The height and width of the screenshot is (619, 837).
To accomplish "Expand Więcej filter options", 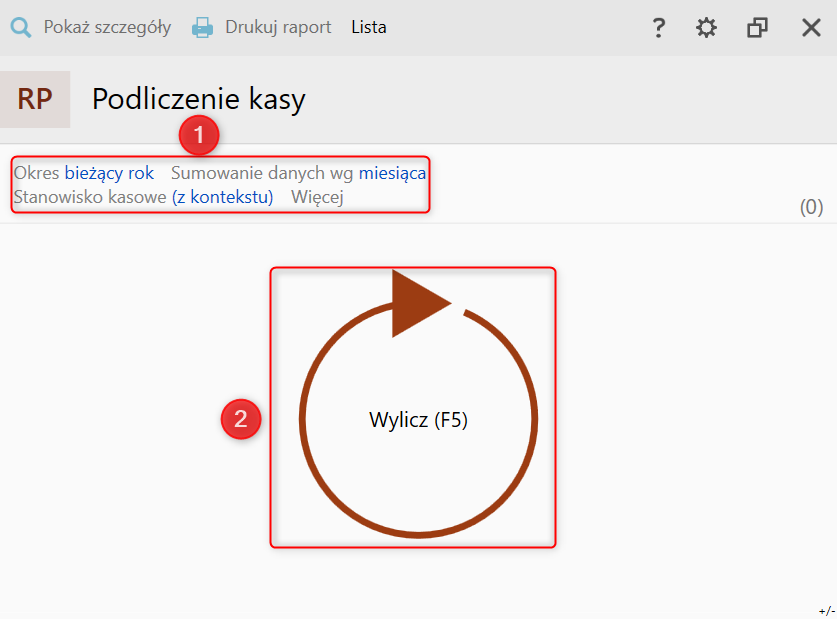I will [x=317, y=197].
